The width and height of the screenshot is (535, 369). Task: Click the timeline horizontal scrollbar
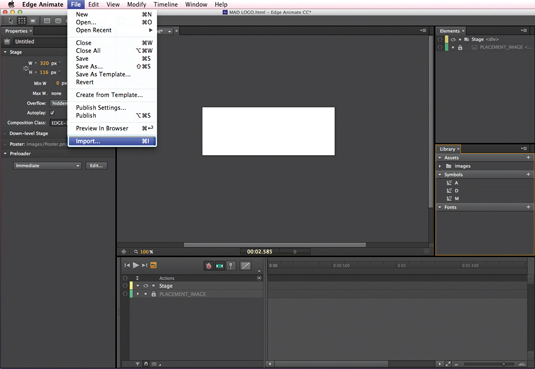coord(331,364)
